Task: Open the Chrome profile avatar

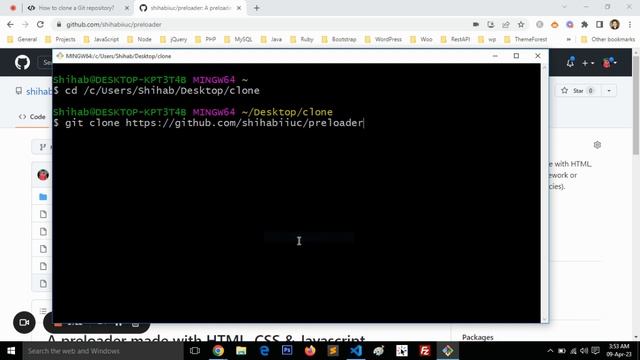Action: (615, 24)
